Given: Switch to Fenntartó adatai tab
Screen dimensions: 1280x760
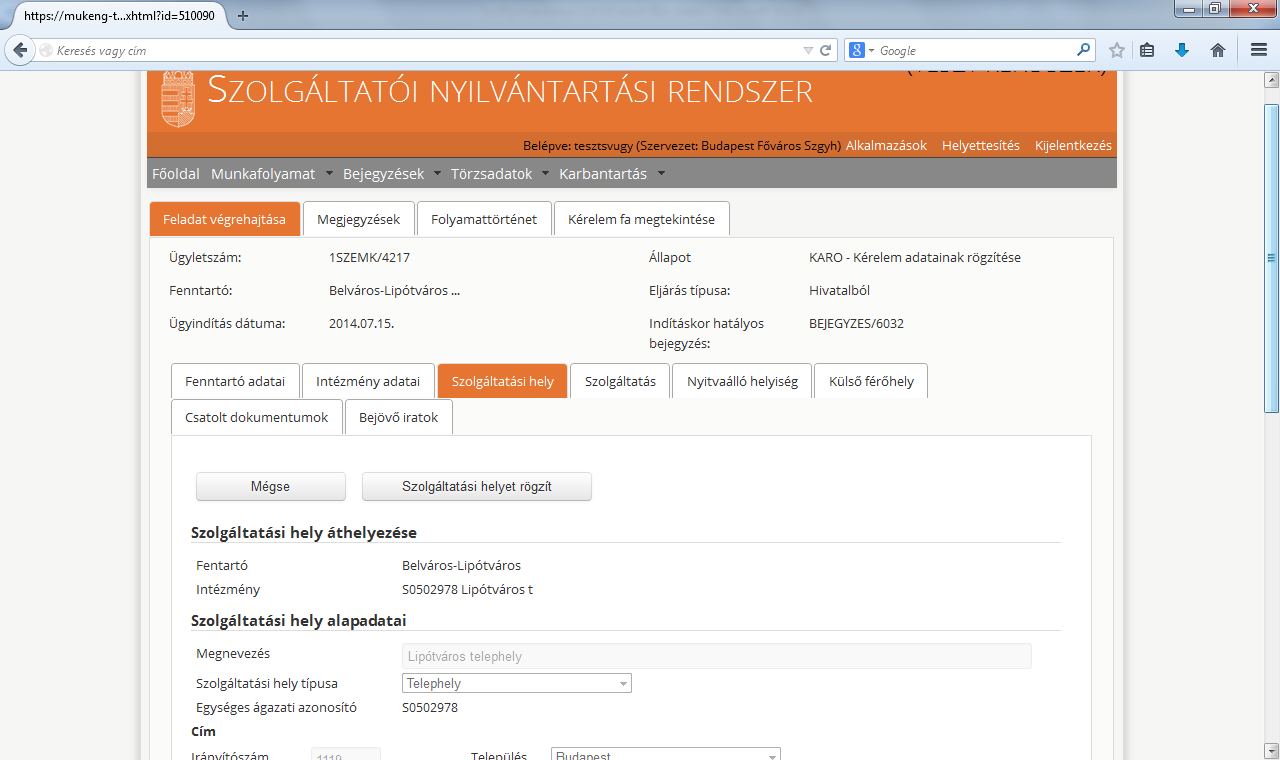Looking at the screenshot, I should click(x=235, y=381).
